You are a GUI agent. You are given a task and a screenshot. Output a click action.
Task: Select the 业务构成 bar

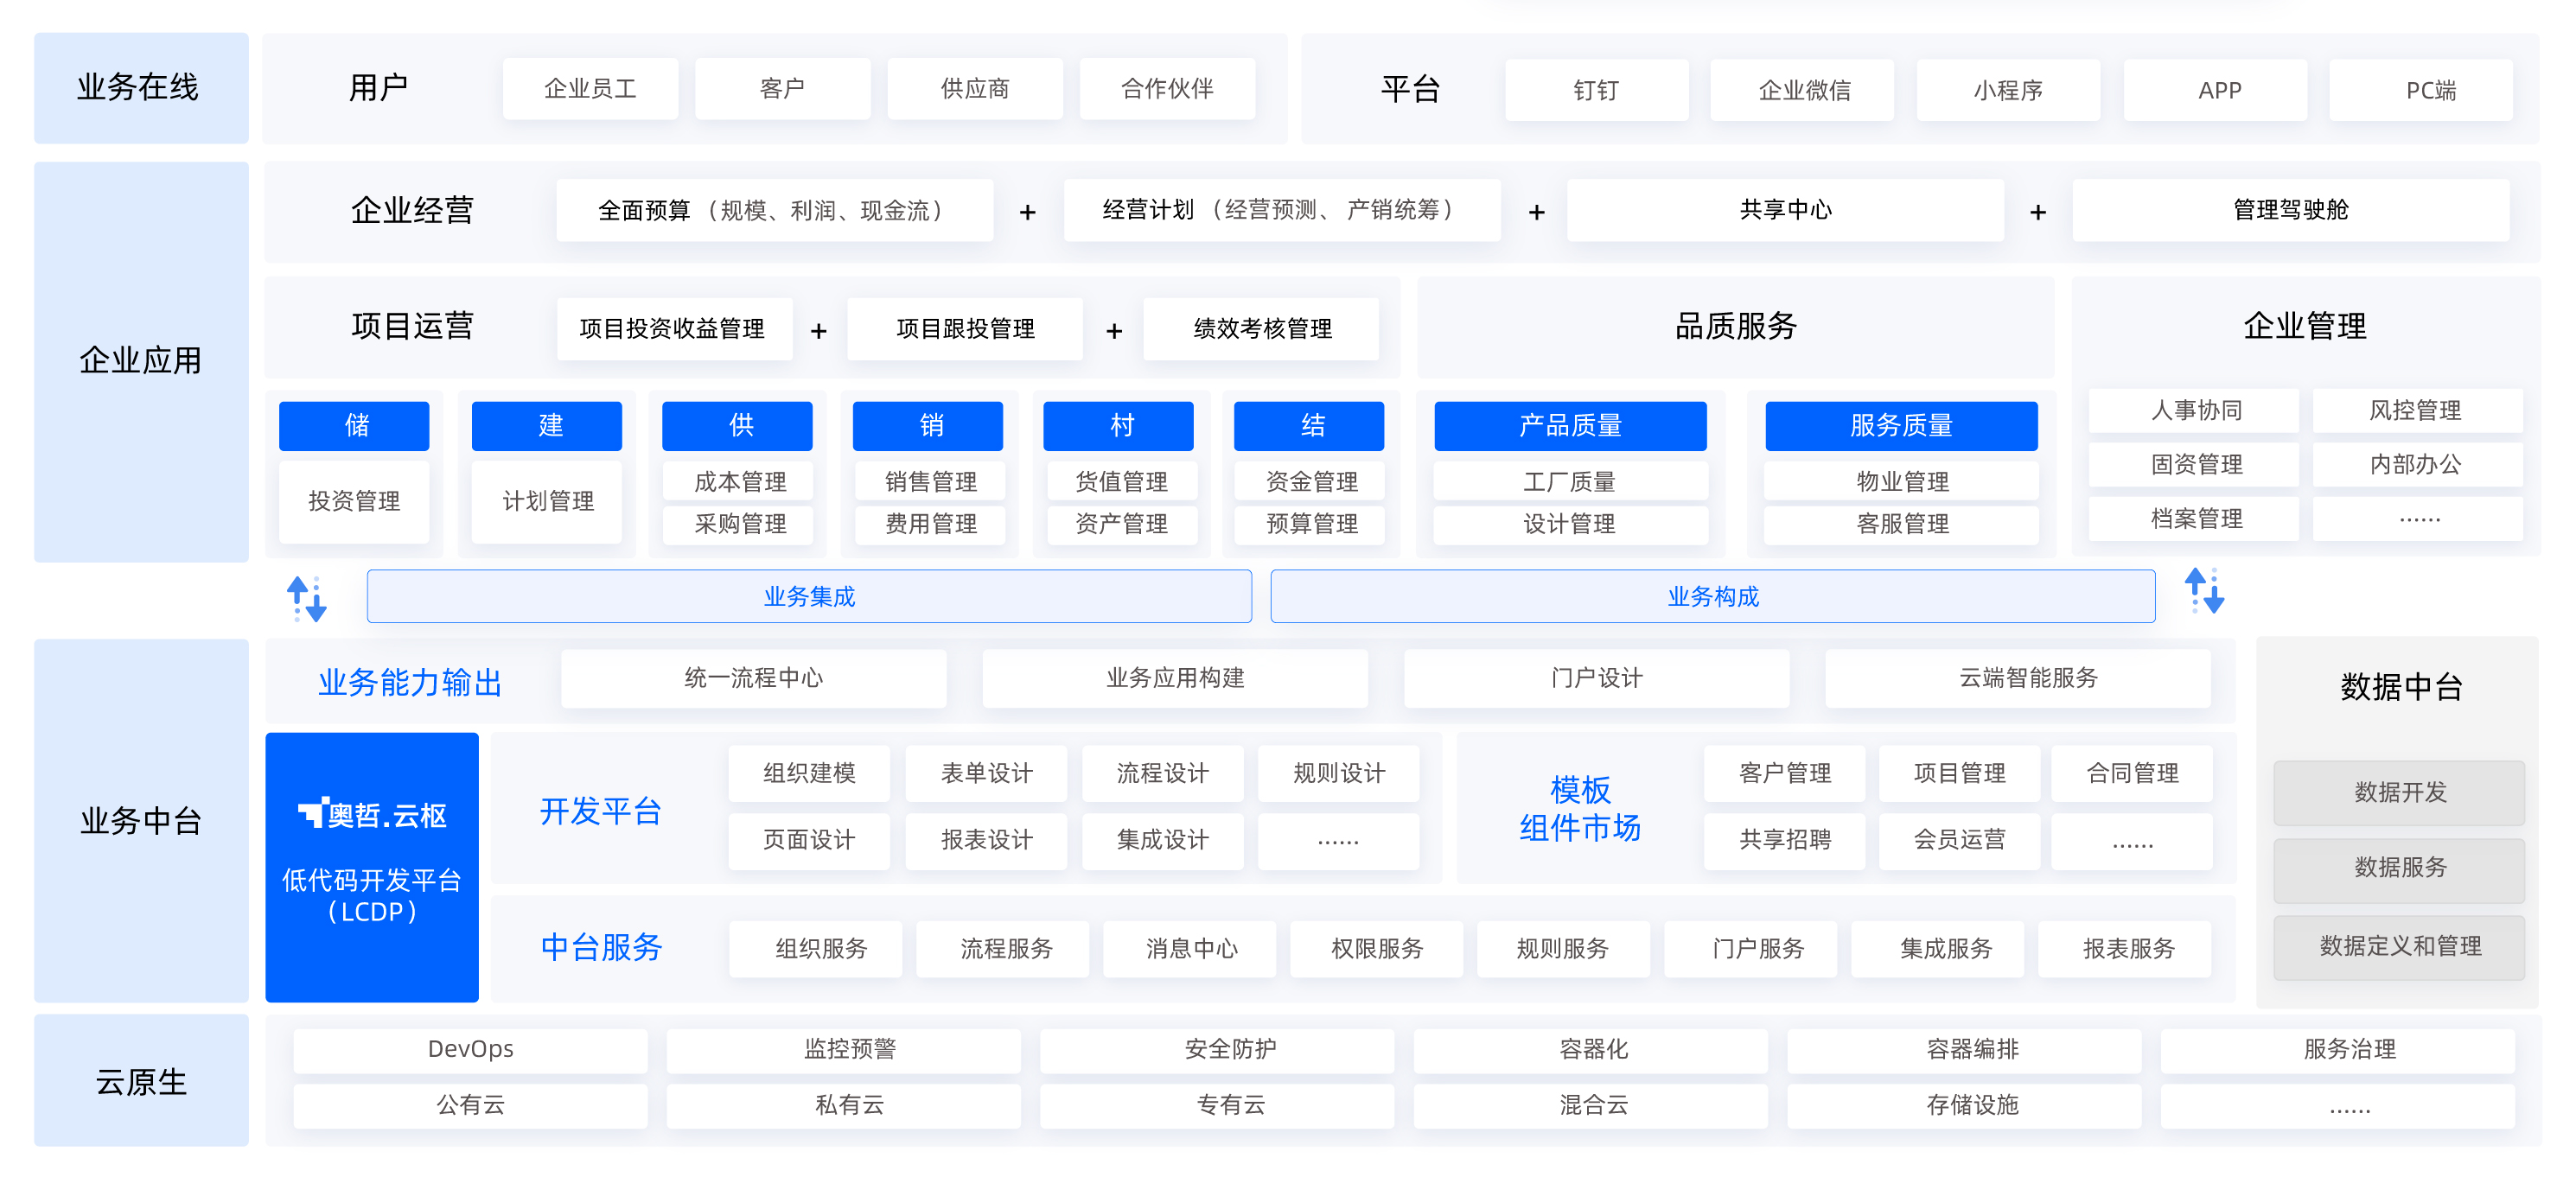pos(1713,596)
